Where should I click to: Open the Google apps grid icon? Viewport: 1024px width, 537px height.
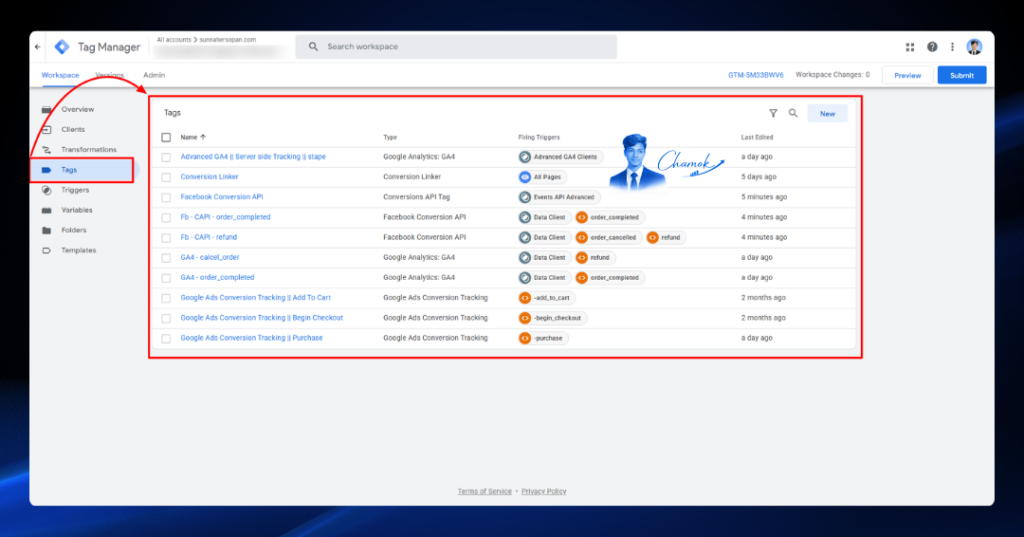910,47
